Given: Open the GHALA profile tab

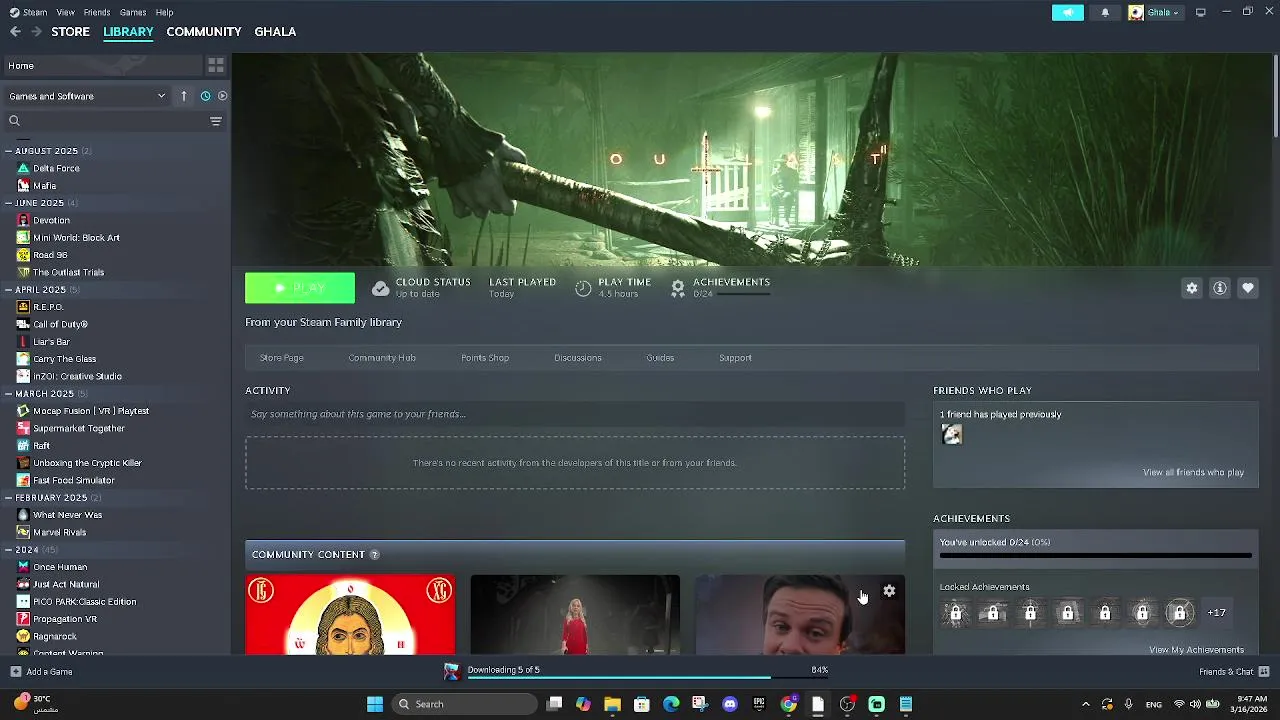Looking at the screenshot, I should click(275, 32).
